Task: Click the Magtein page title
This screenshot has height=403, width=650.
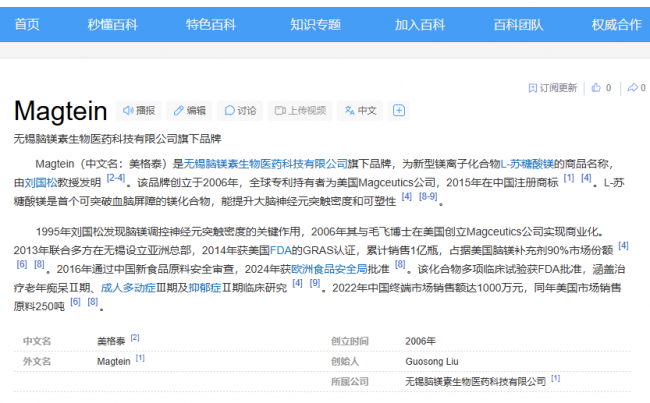Action: [x=61, y=111]
